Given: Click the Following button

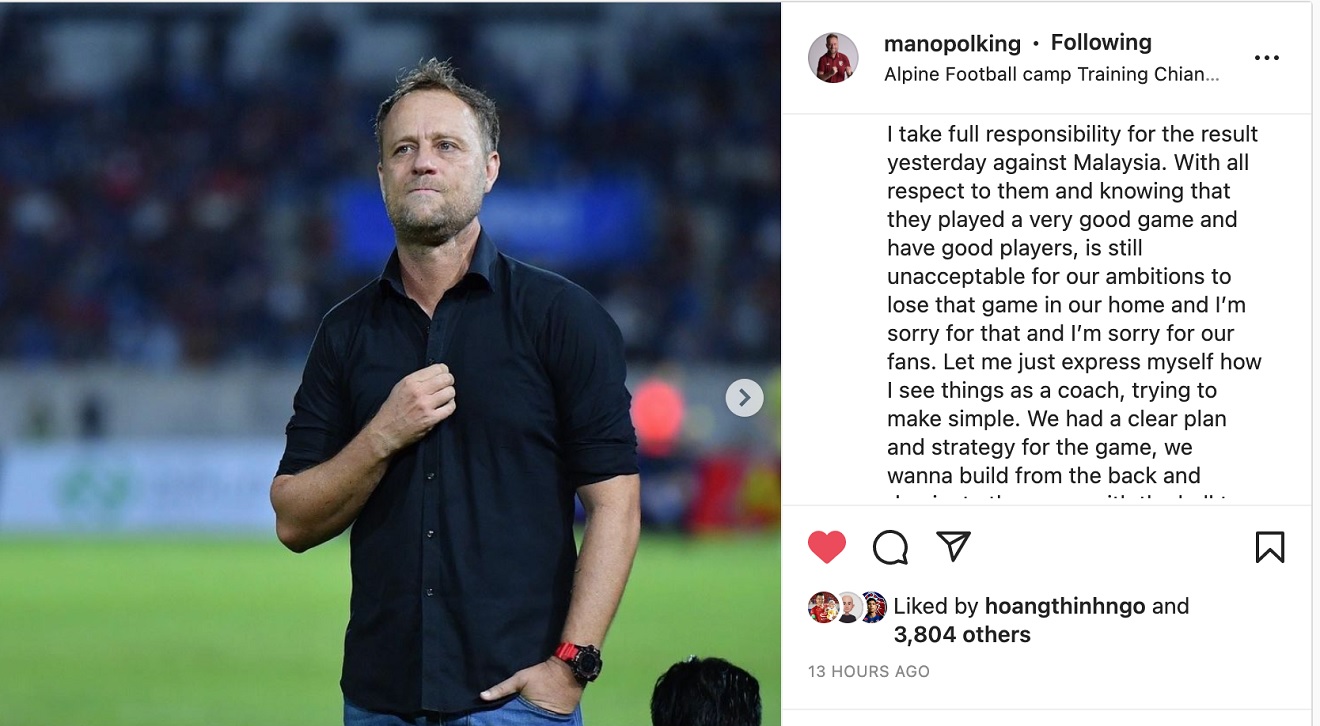Looking at the screenshot, I should pyautogui.click(x=1101, y=42).
